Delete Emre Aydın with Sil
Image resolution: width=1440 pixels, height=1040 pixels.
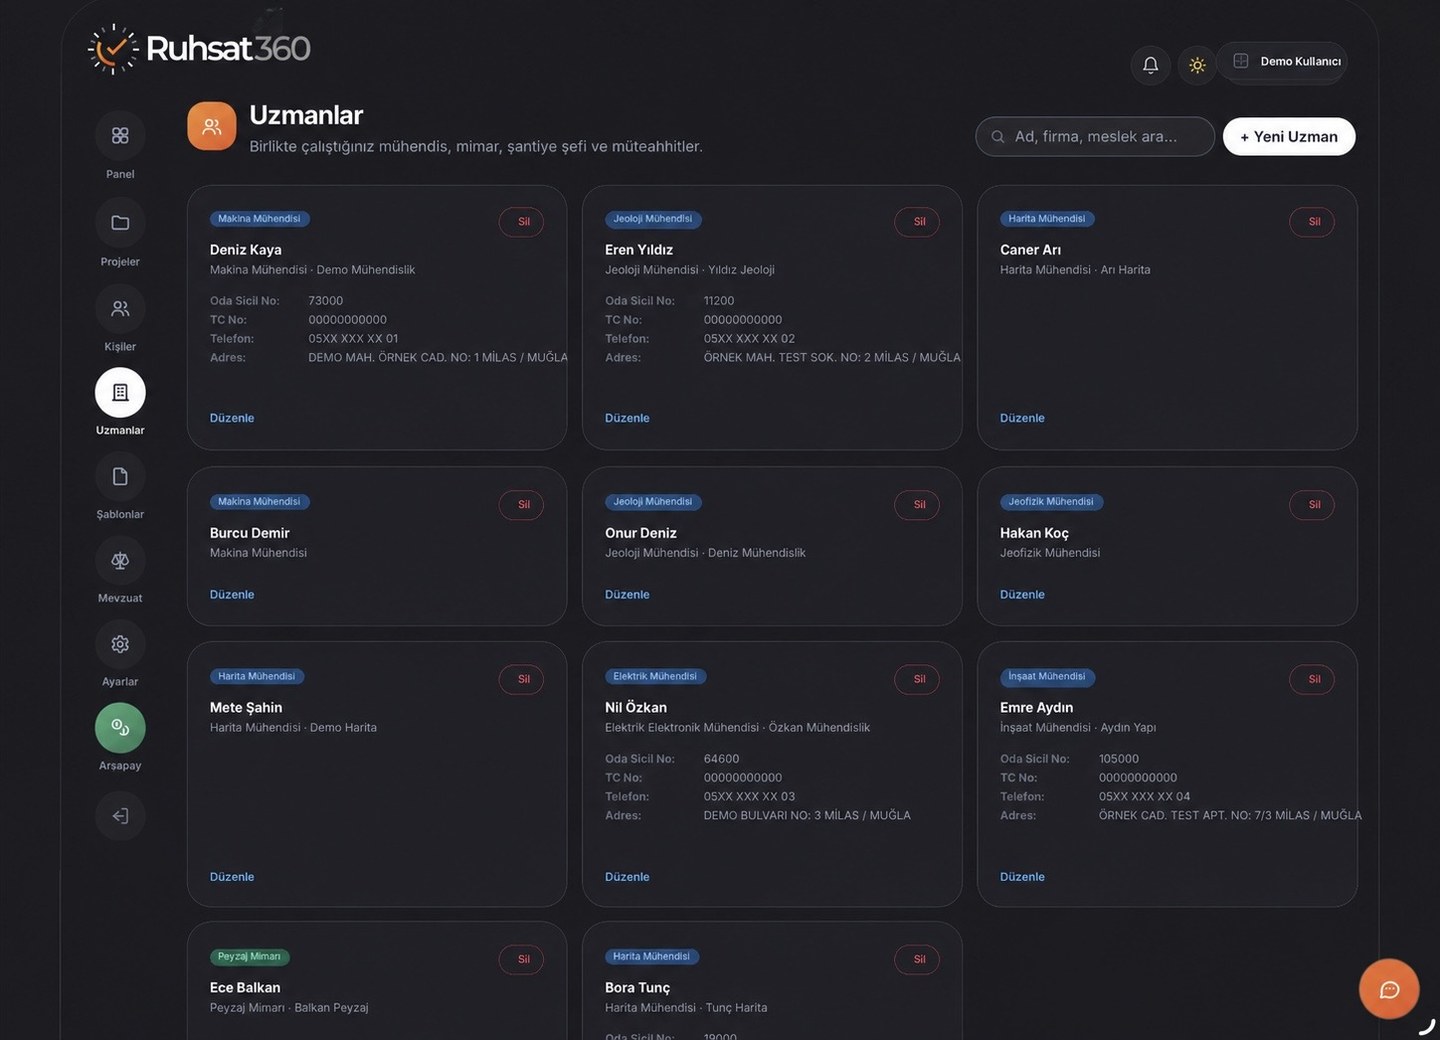pyautogui.click(x=1312, y=680)
